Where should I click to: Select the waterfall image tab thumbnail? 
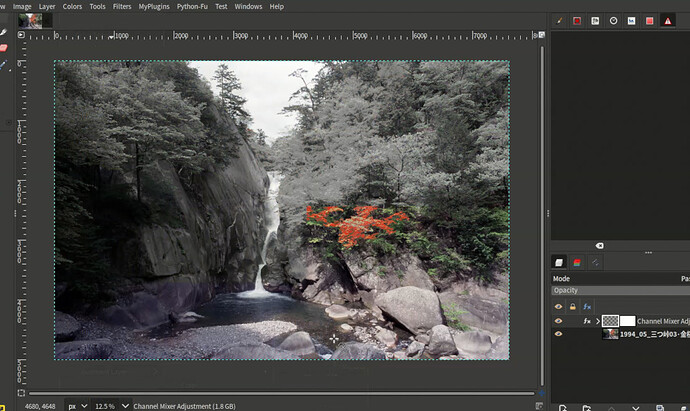click(30, 21)
